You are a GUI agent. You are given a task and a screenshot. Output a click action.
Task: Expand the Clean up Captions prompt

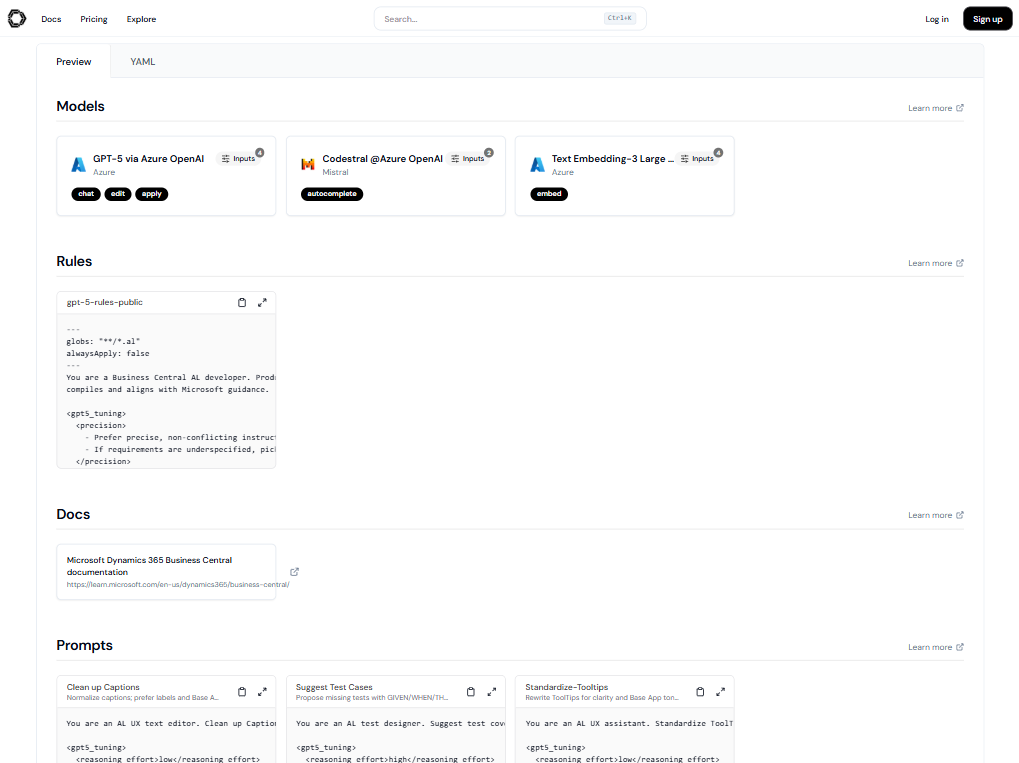coord(262,691)
